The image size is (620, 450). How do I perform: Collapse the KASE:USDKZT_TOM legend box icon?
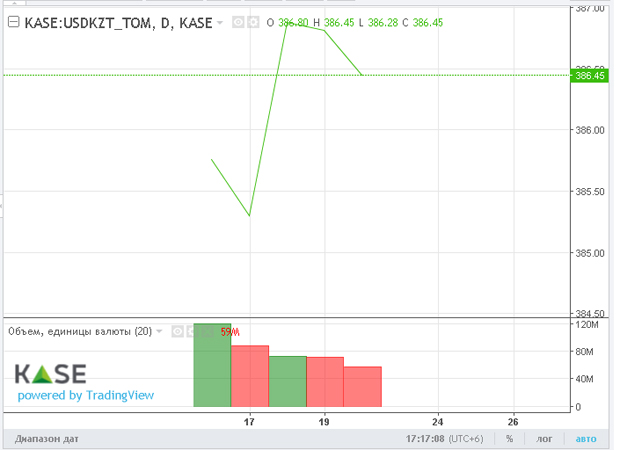(13, 22)
